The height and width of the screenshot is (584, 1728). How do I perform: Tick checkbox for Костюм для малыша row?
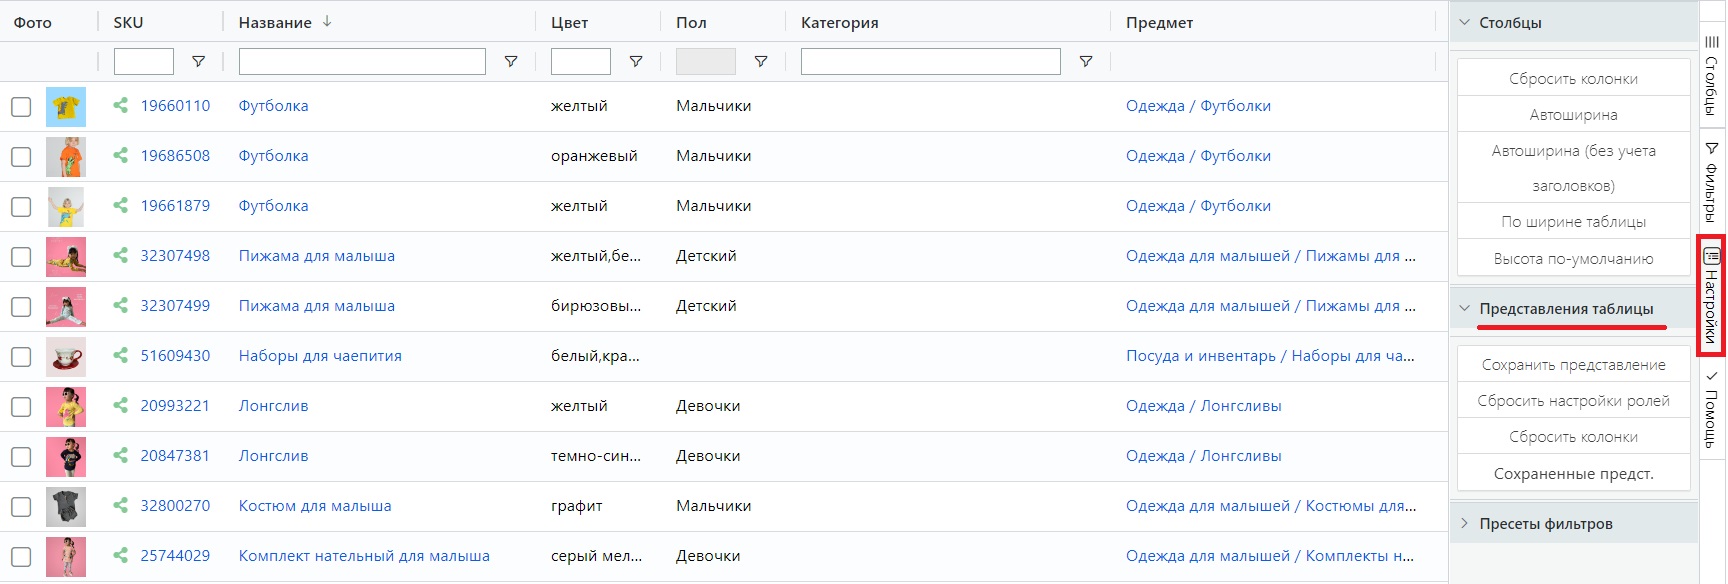coord(21,506)
